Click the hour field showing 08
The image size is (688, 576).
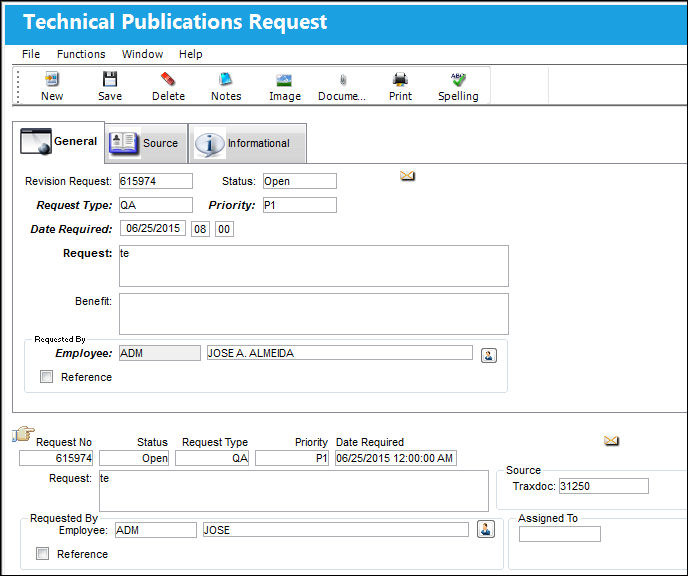tap(200, 229)
